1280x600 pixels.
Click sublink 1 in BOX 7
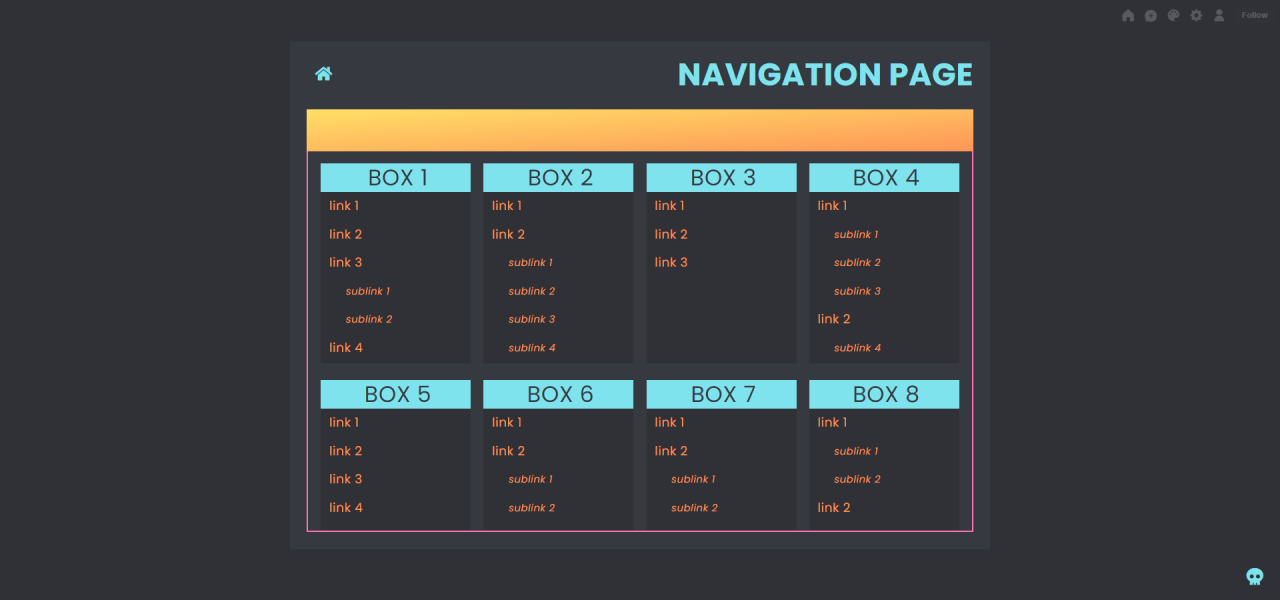point(693,479)
